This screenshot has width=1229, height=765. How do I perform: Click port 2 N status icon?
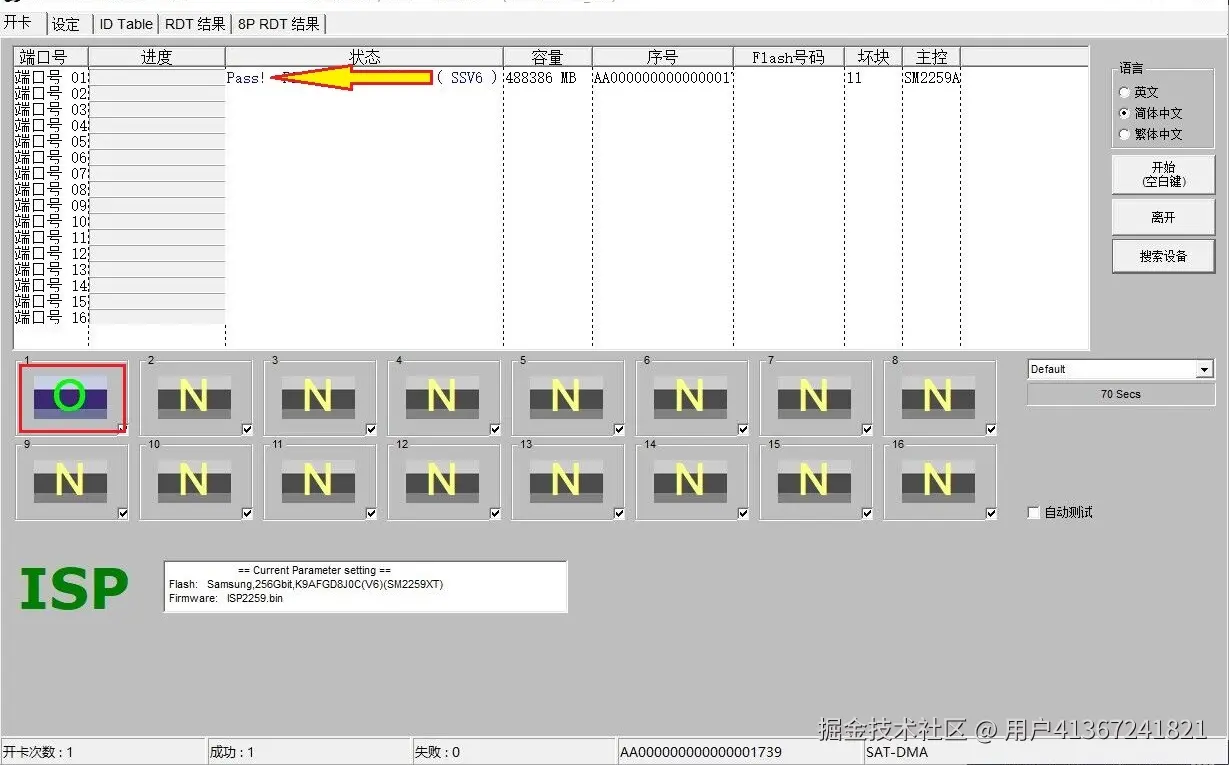click(x=193, y=396)
